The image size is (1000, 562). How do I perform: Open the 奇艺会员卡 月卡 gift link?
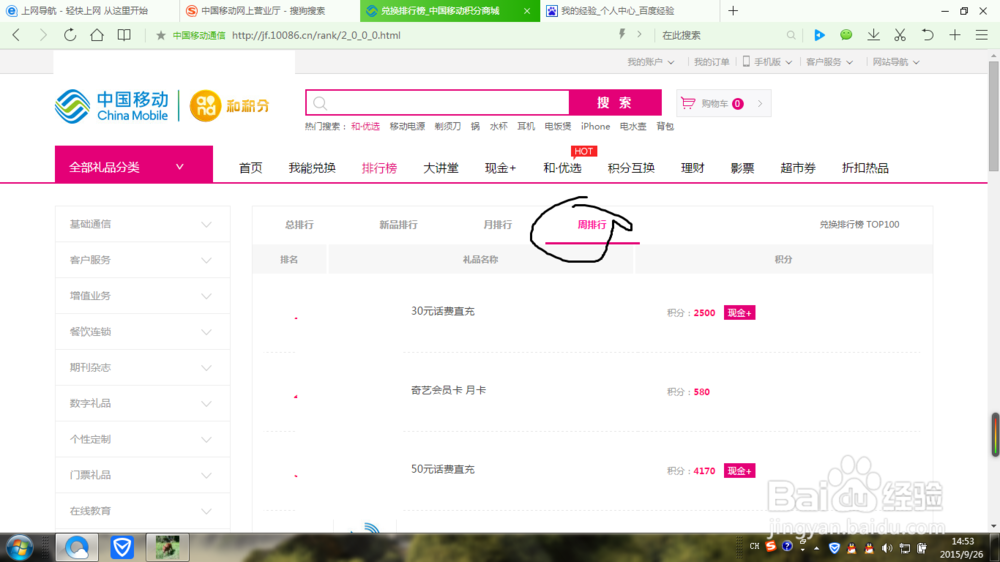pyautogui.click(x=448, y=390)
